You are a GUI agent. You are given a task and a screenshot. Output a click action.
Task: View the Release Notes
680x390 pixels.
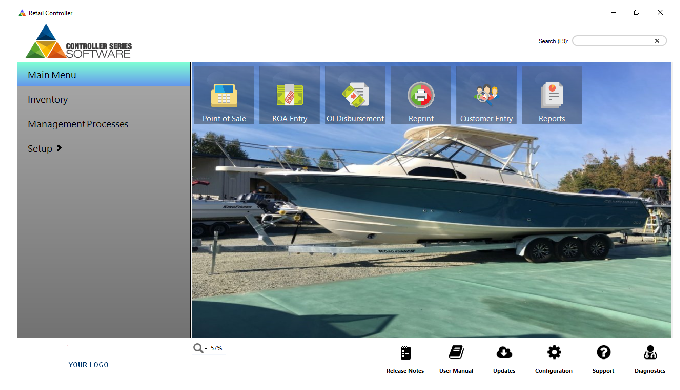pos(405,359)
